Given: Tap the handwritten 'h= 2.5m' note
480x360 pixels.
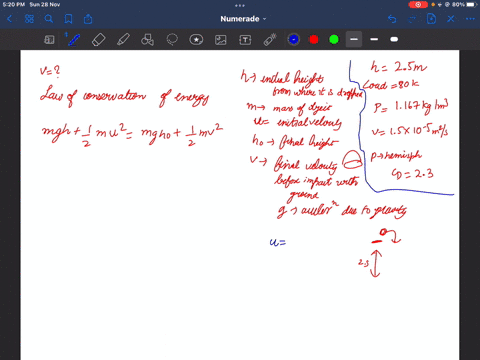Looking at the screenshot, I should tap(399, 67).
